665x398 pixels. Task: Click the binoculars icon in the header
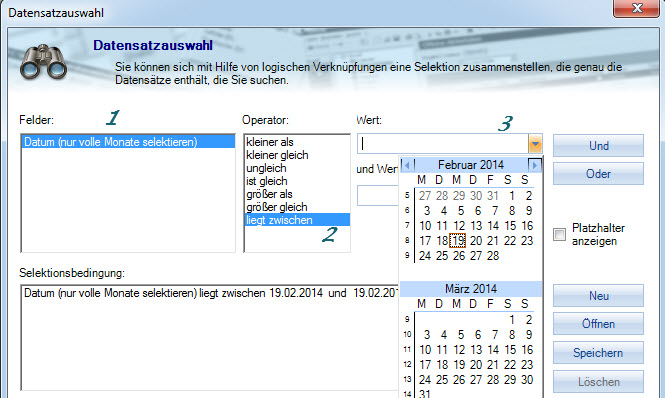43,62
